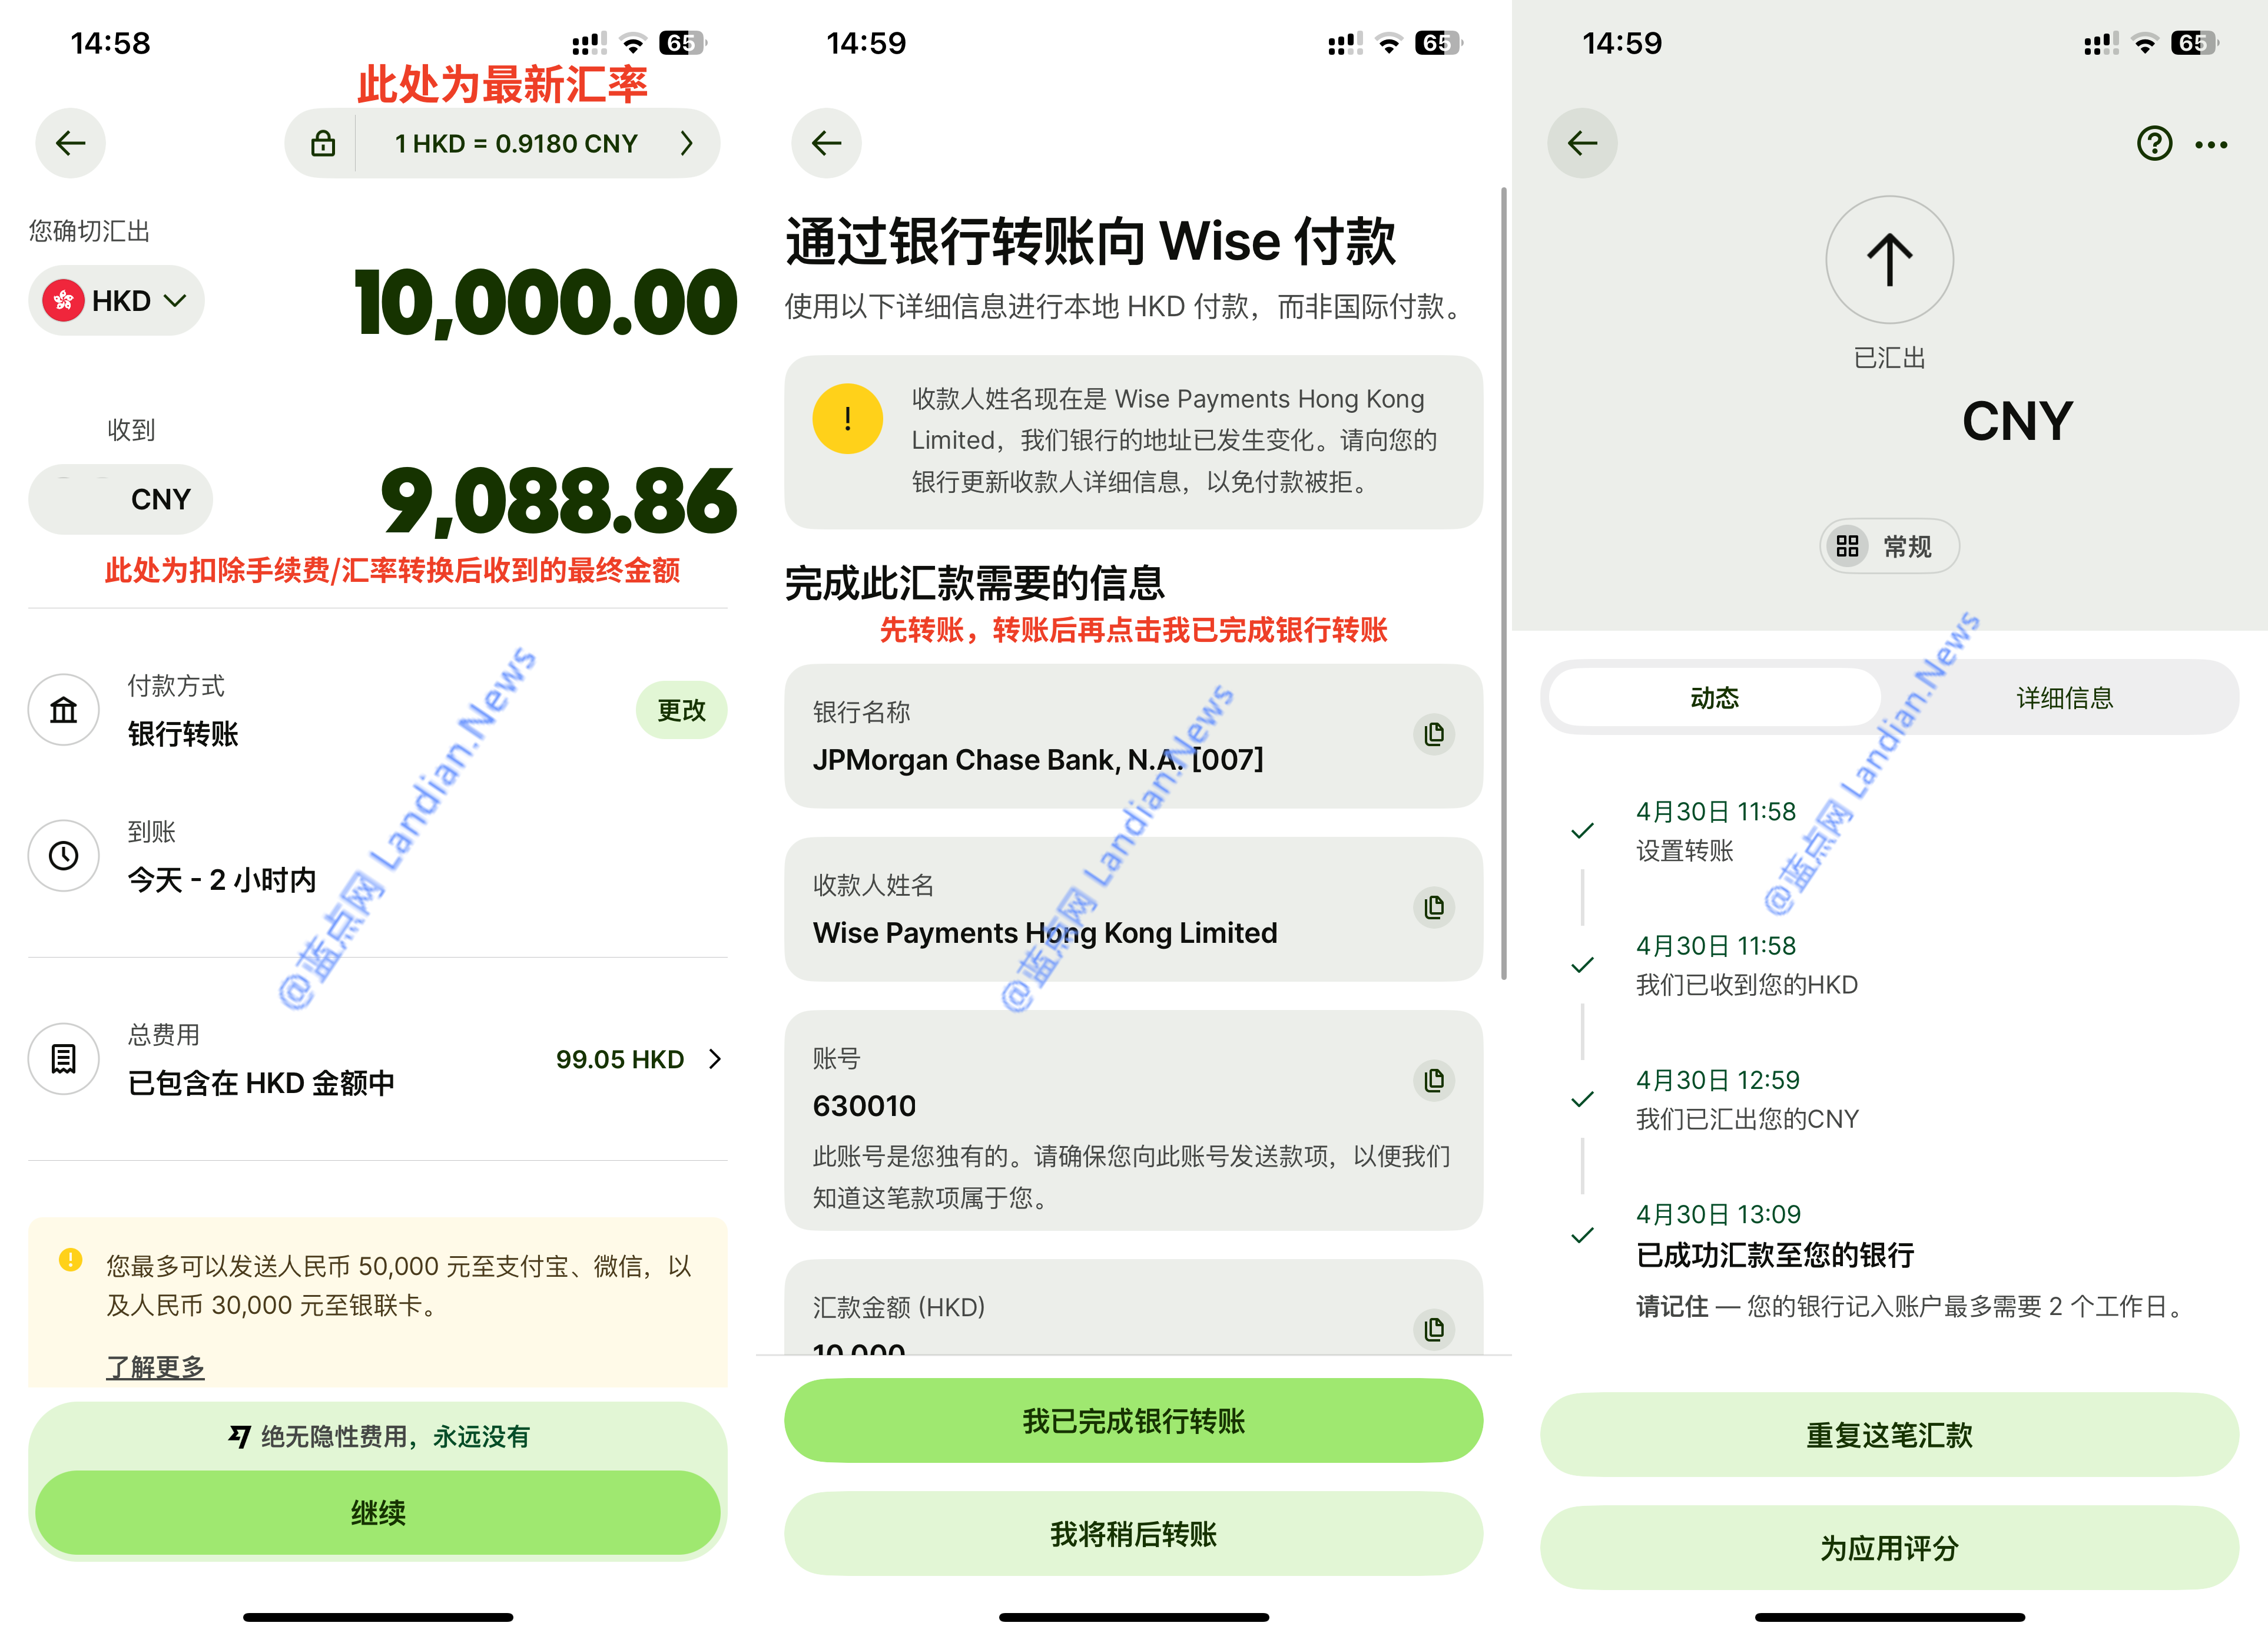Tap the receipt icon next to 总费用
This screenshot has width=2268, height=1636.
pos(64,1058)
